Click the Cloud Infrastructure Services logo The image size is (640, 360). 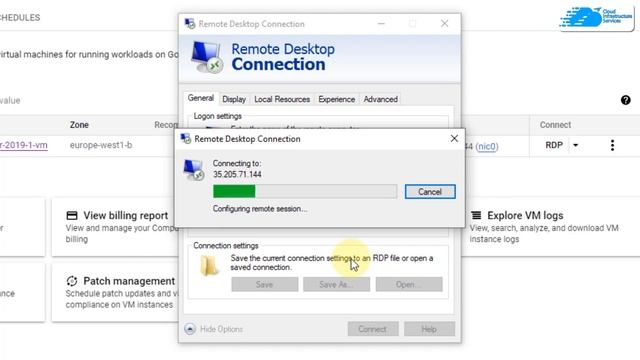(x=596, y=18)
